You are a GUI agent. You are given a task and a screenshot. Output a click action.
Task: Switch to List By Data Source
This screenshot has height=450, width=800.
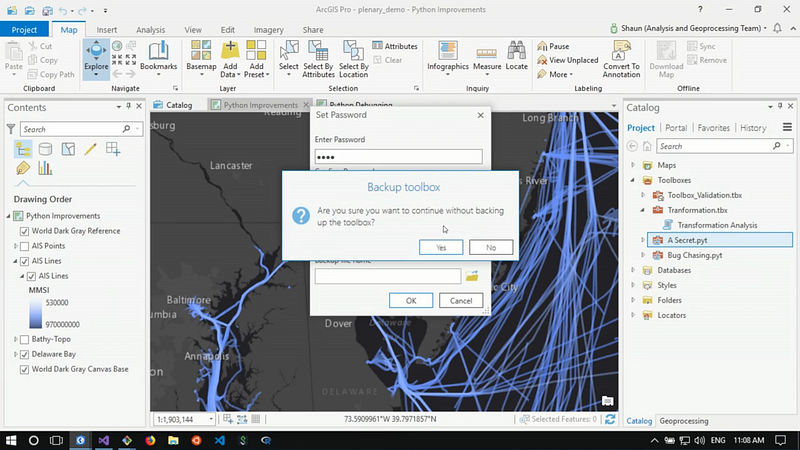click(x=45, y=149)
